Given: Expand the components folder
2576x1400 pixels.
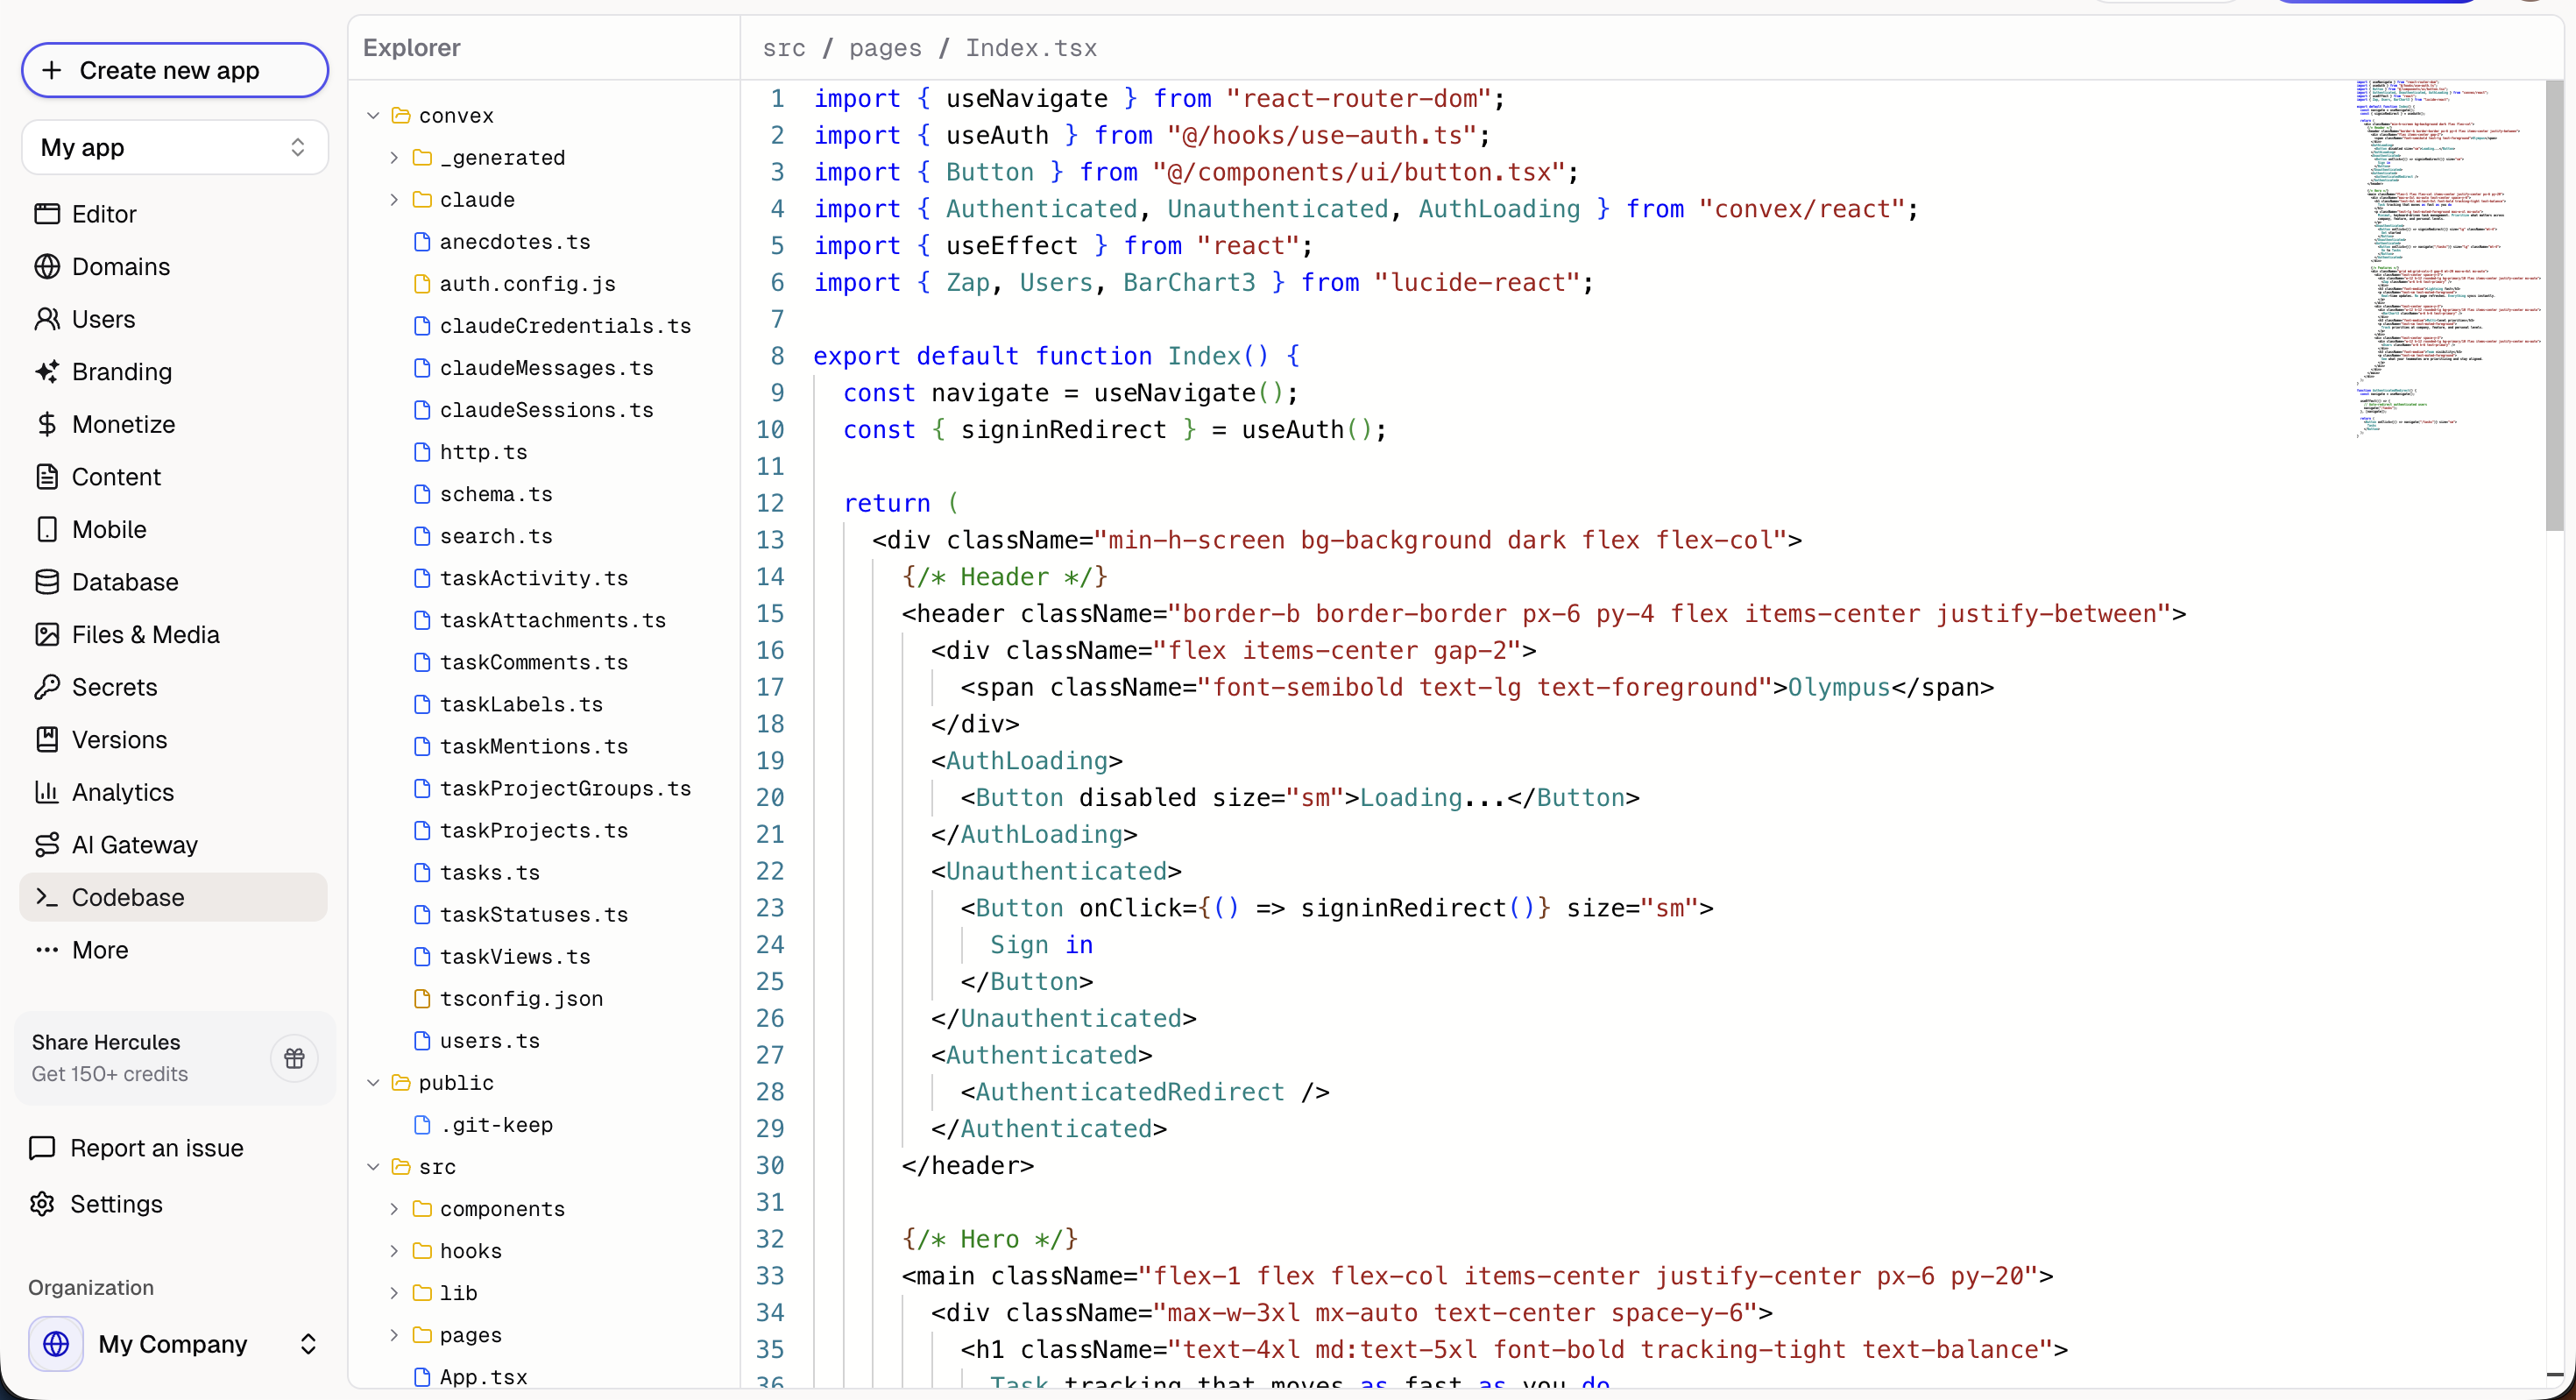Looking at the screenshot, I should 394,1208.
